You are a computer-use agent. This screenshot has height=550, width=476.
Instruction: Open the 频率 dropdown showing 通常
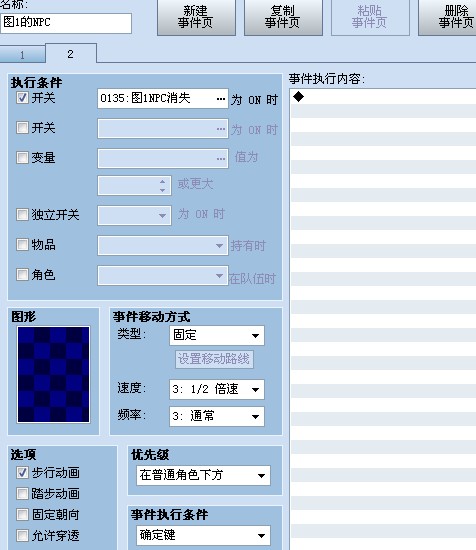[x=217, y=416]
